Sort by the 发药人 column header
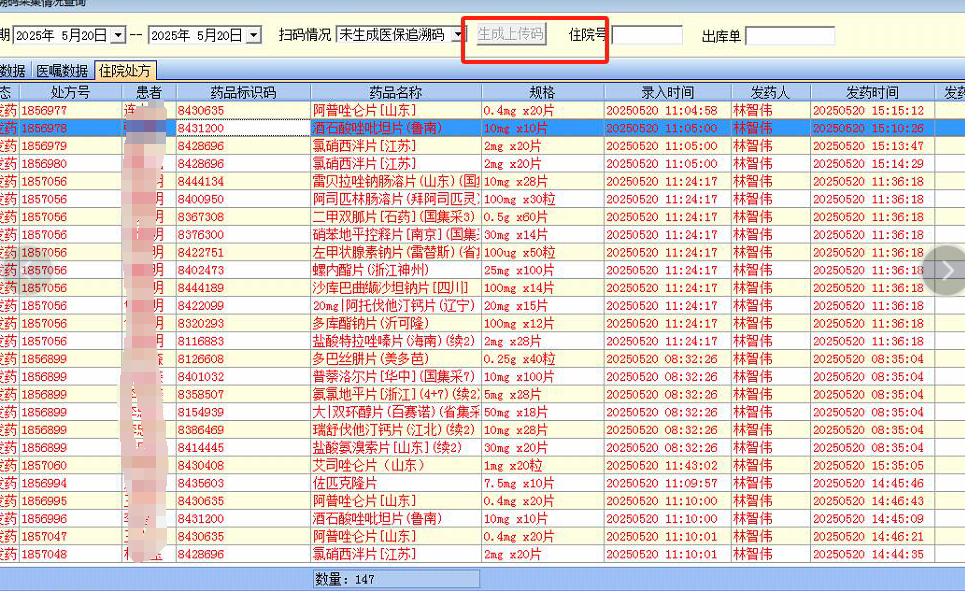Viewport: 965px width, 591px height. (x=771, y=92)
